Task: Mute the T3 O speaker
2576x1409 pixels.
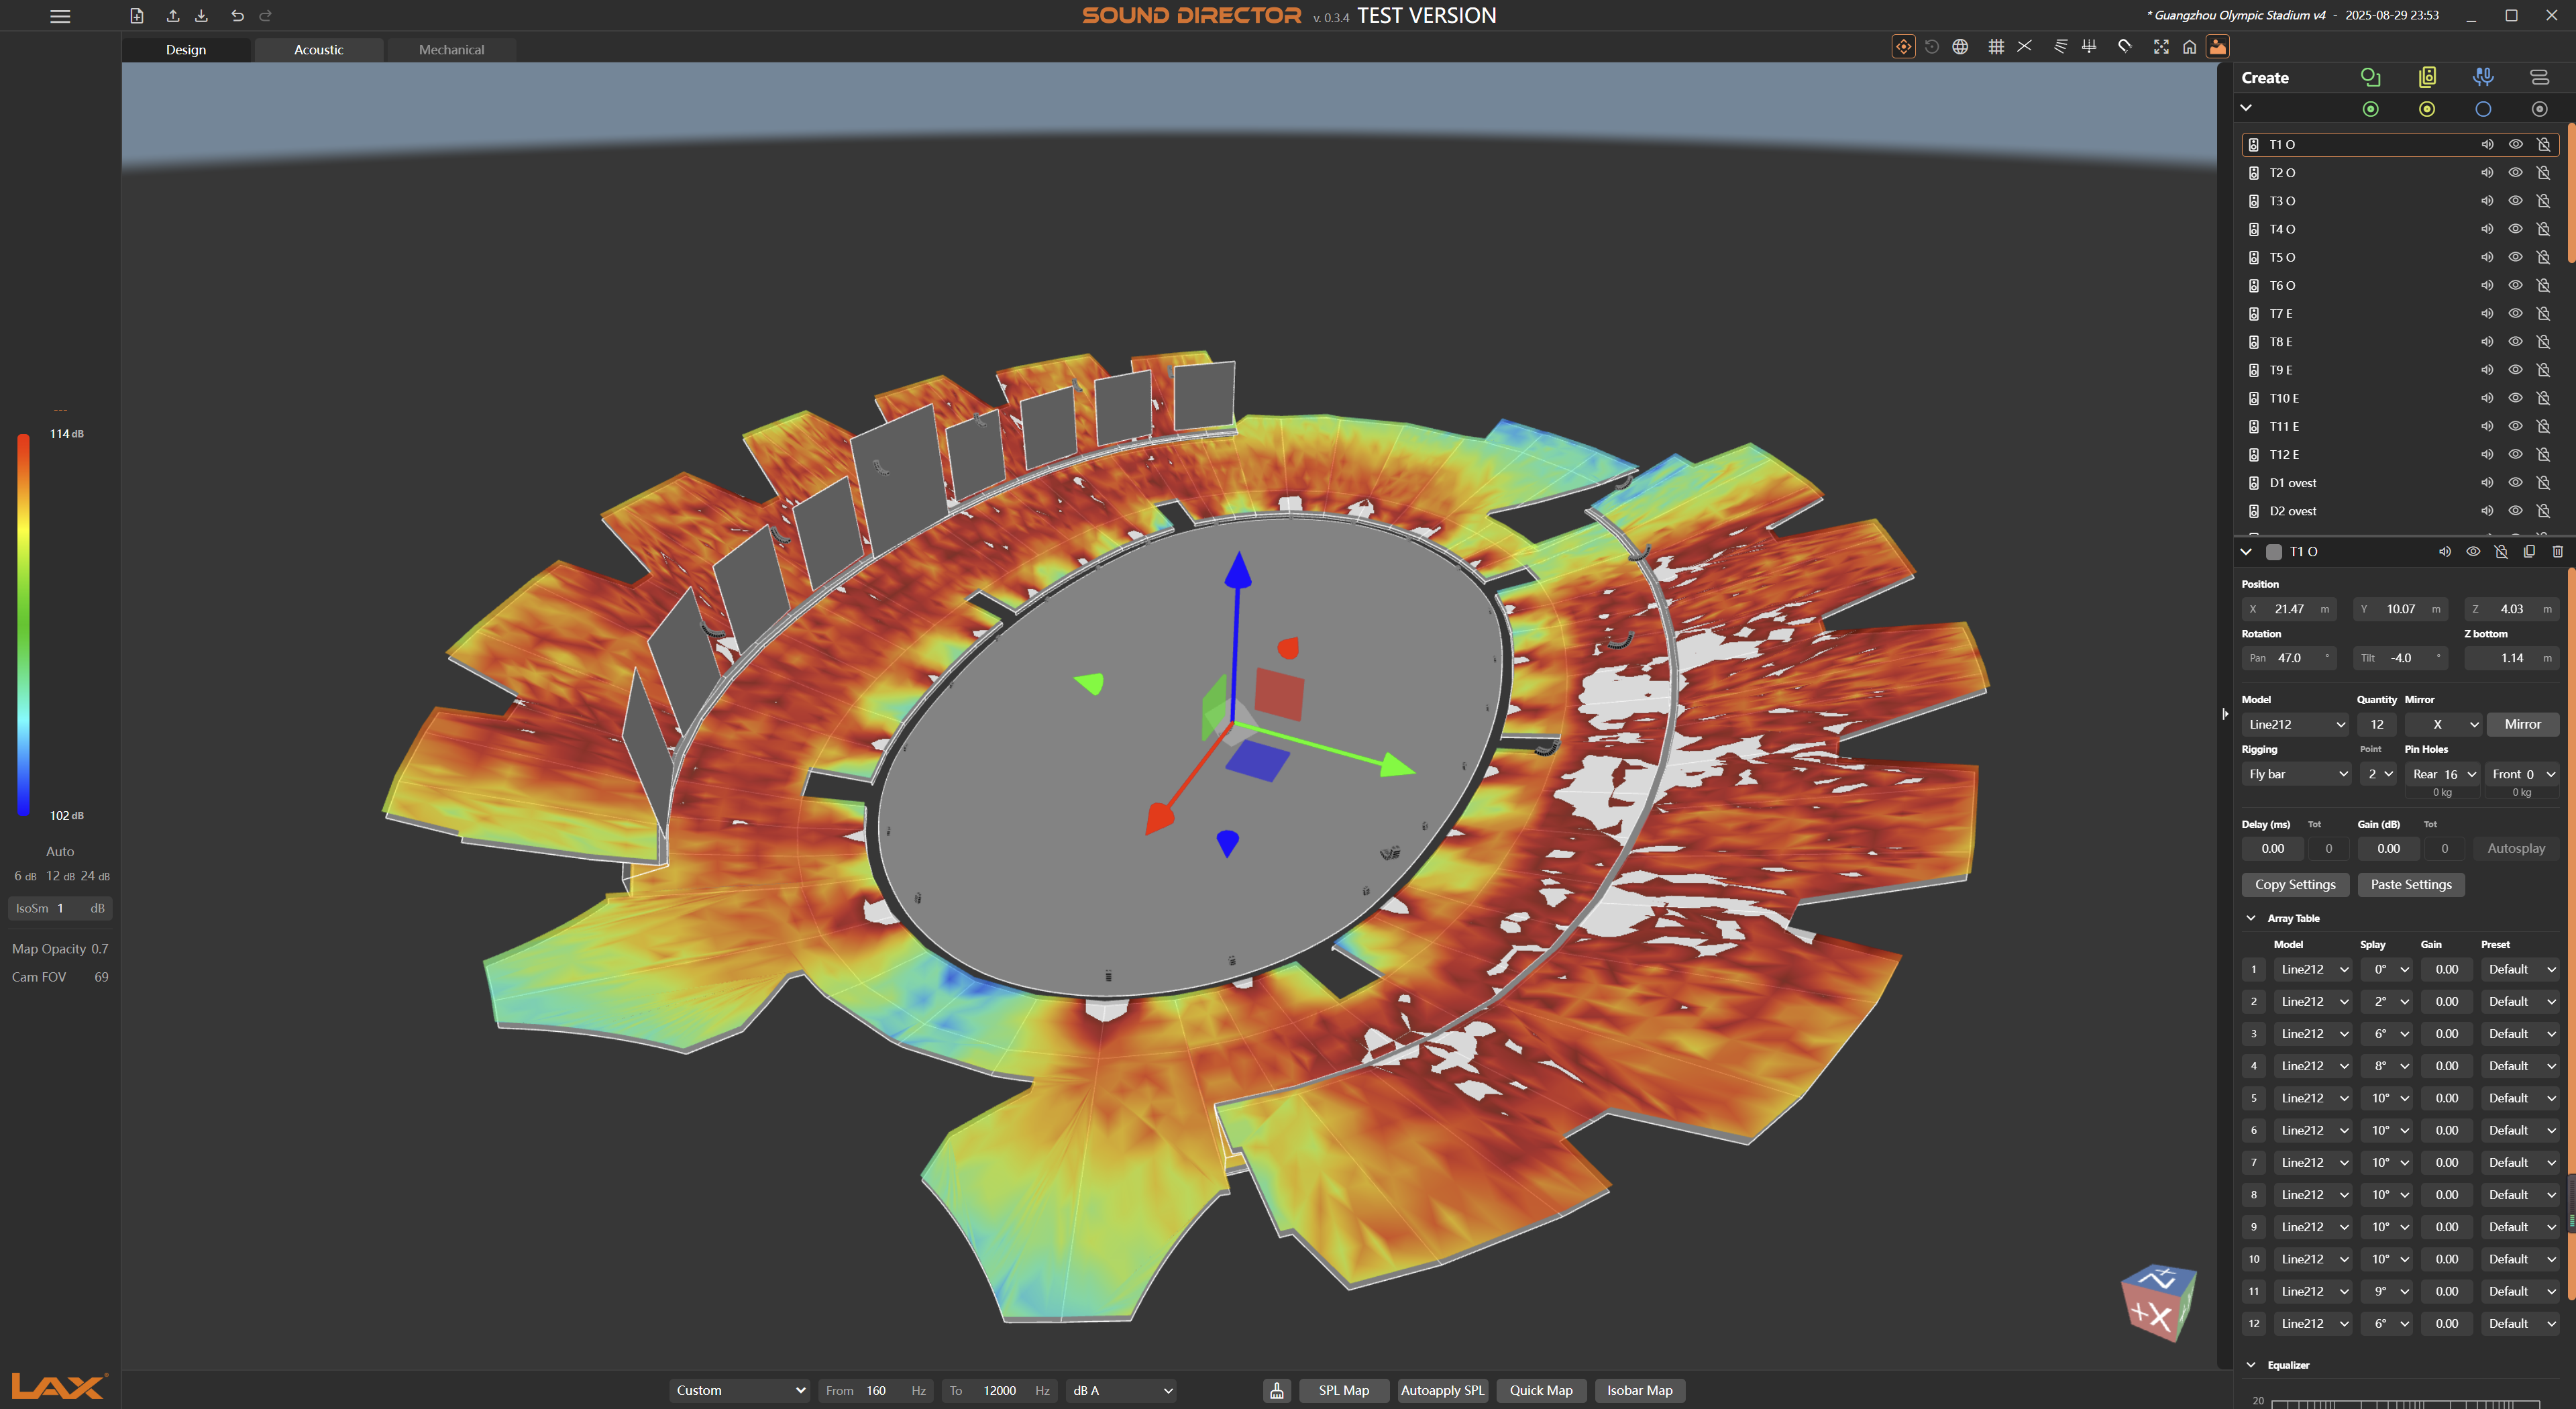Action: click(x=2487, y=201)
